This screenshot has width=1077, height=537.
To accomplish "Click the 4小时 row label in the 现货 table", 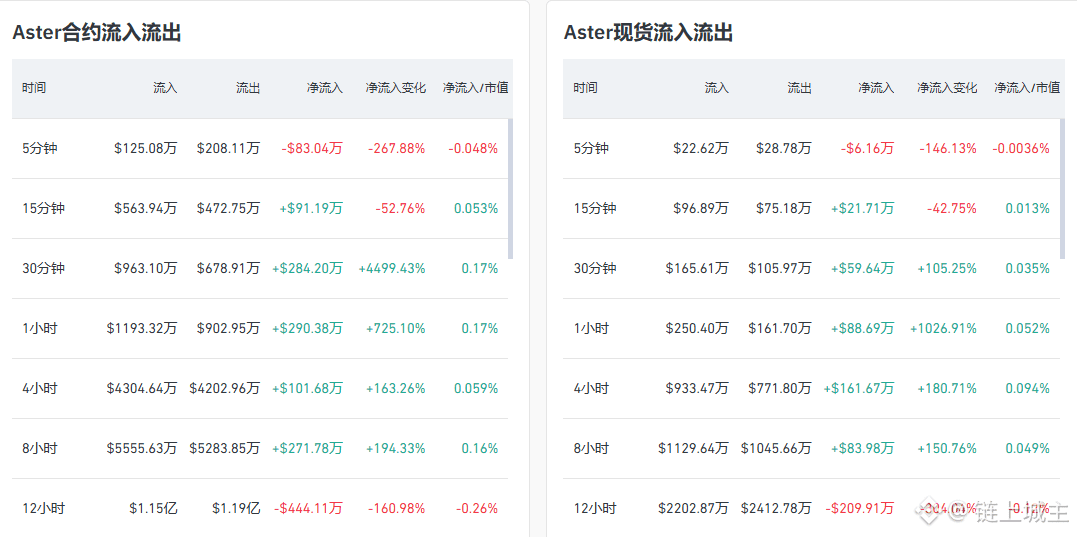I will pyautogui.click(x=591, y=389).
